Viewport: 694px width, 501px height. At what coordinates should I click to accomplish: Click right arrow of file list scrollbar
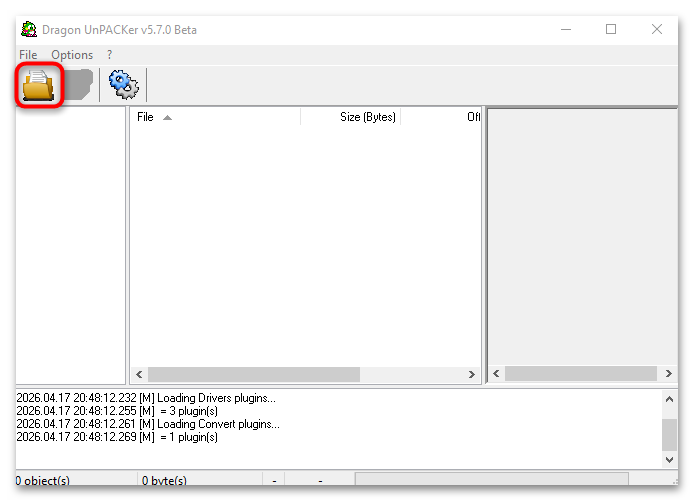pos(472,374)
